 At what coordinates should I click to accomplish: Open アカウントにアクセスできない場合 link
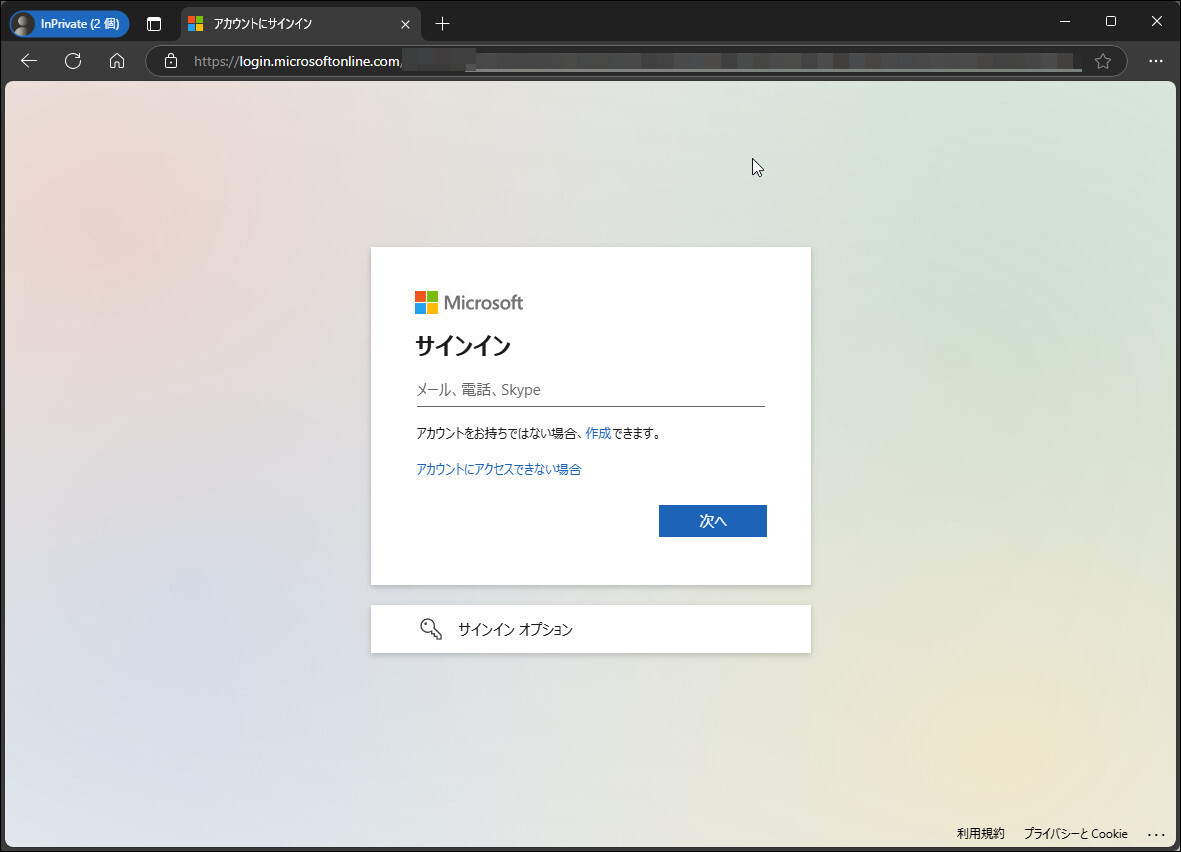[x=499, y=469]
